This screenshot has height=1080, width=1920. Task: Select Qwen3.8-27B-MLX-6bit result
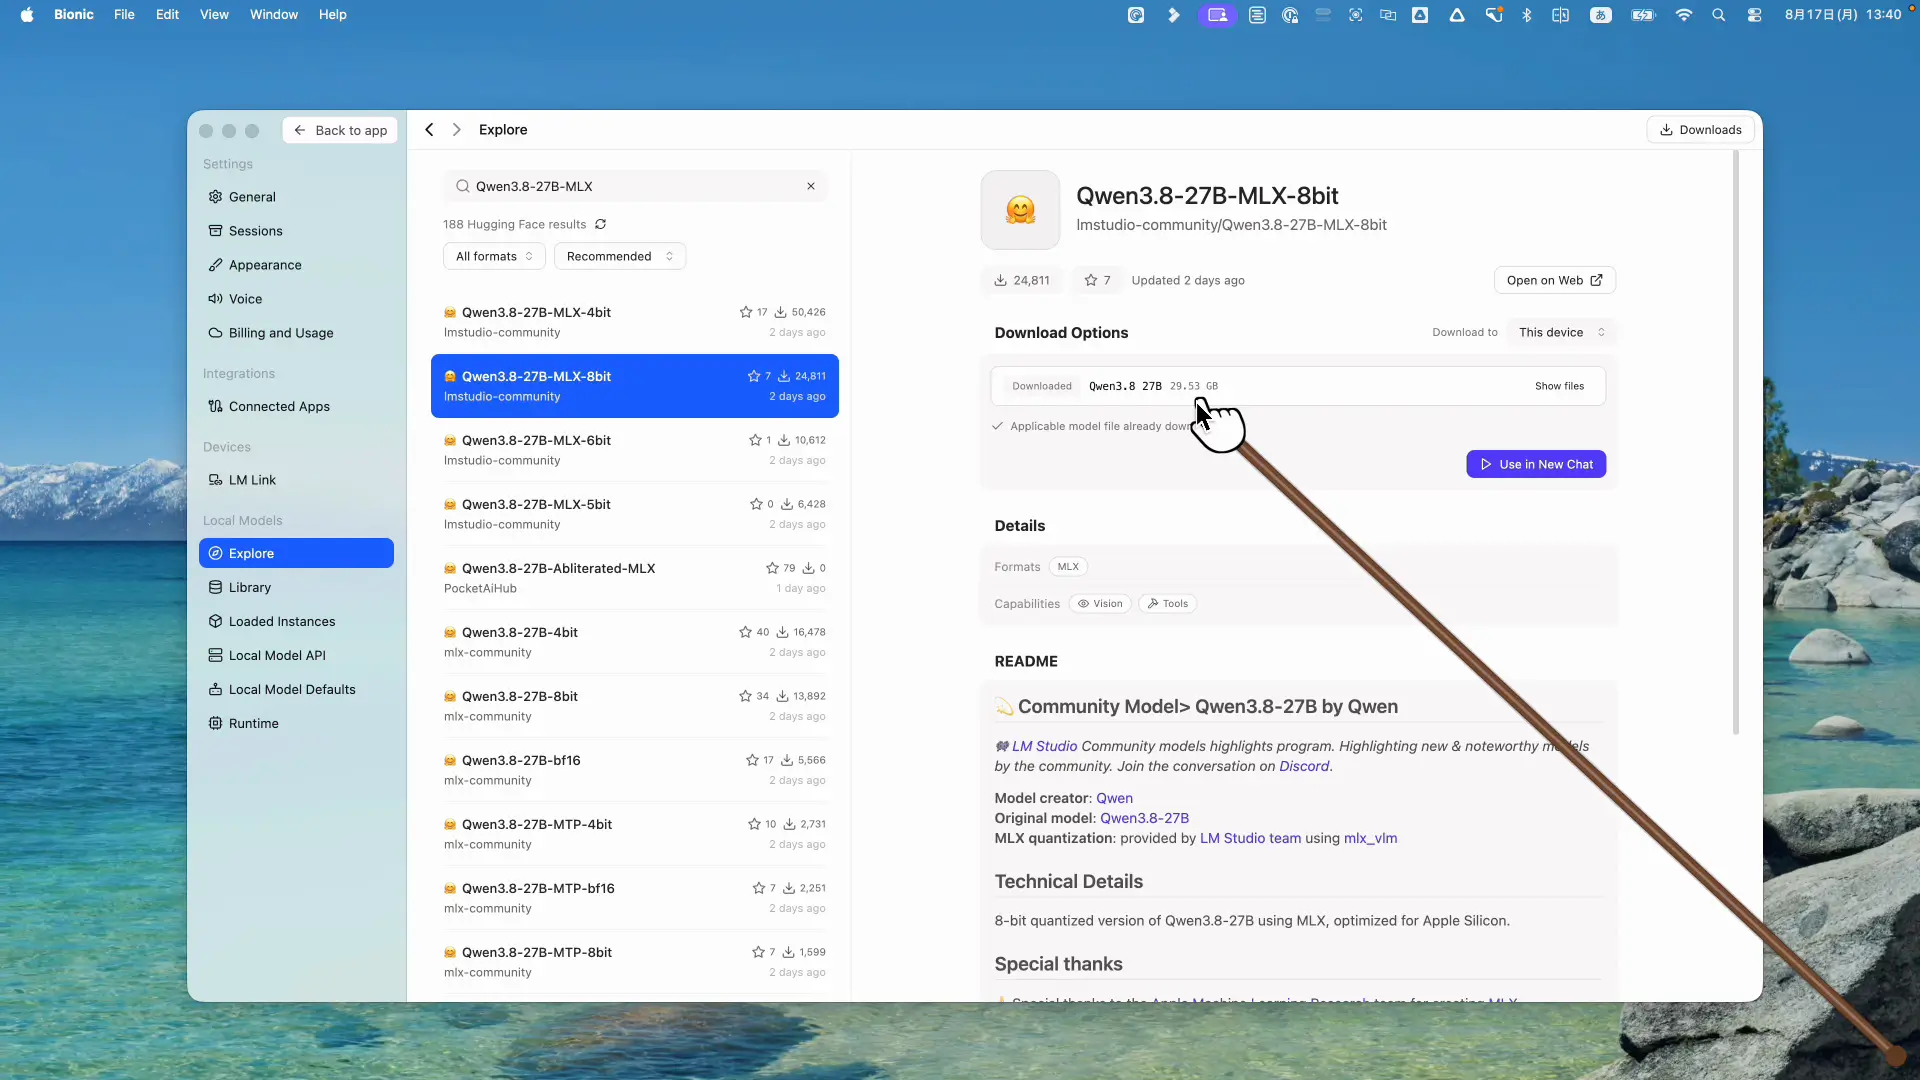click(635, 450)
